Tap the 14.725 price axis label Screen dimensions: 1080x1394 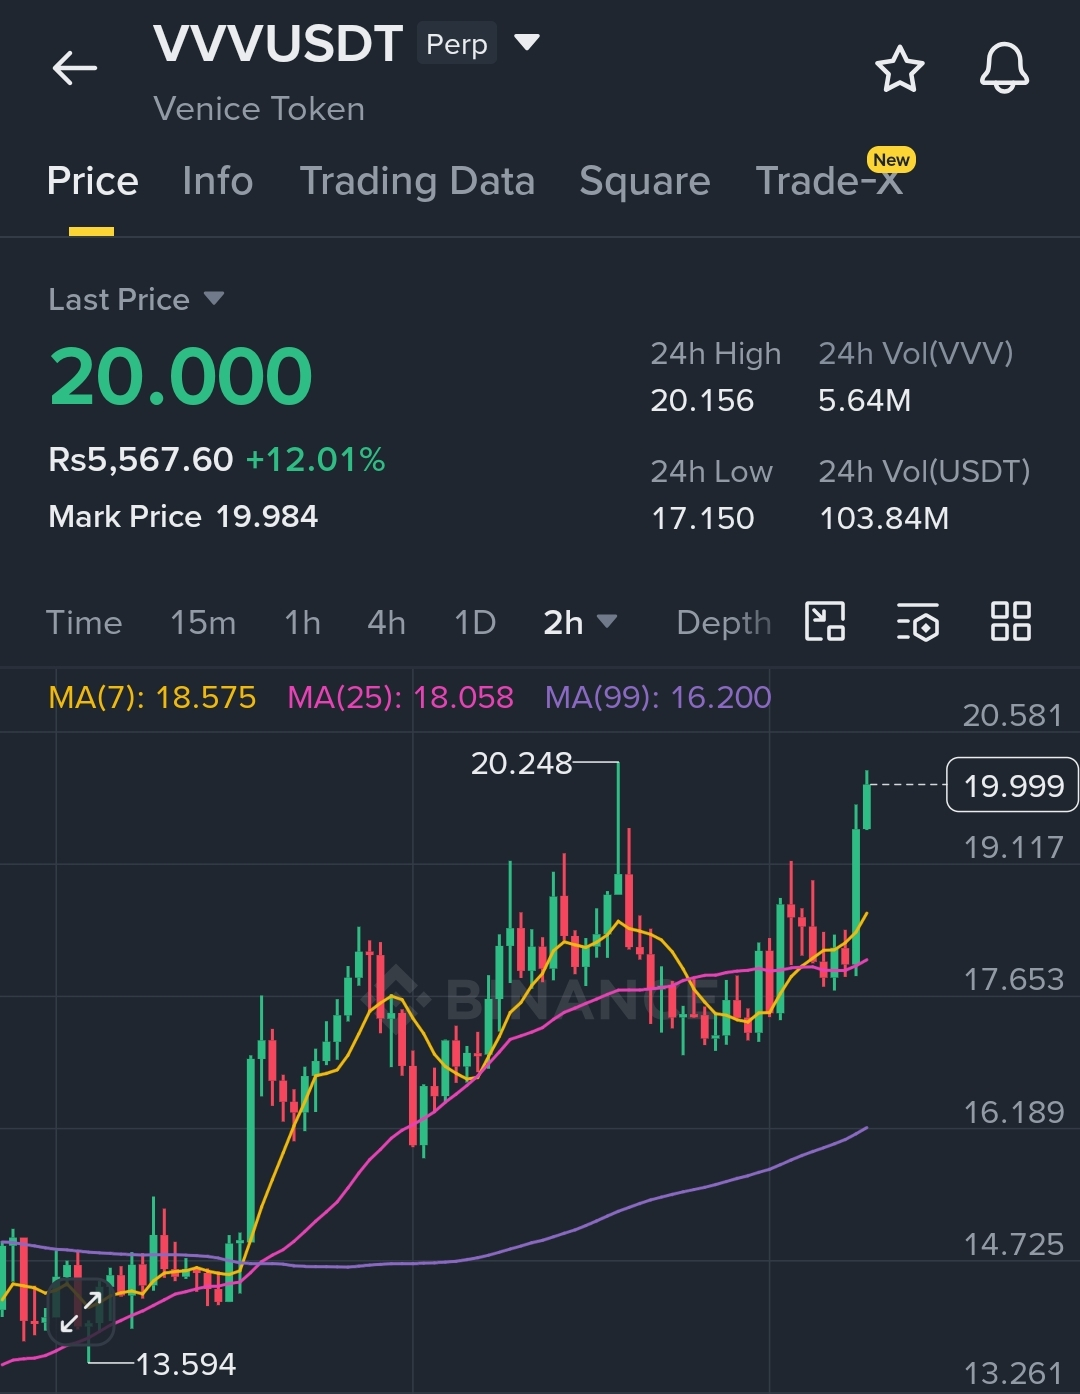[x=1014, y=1244]
